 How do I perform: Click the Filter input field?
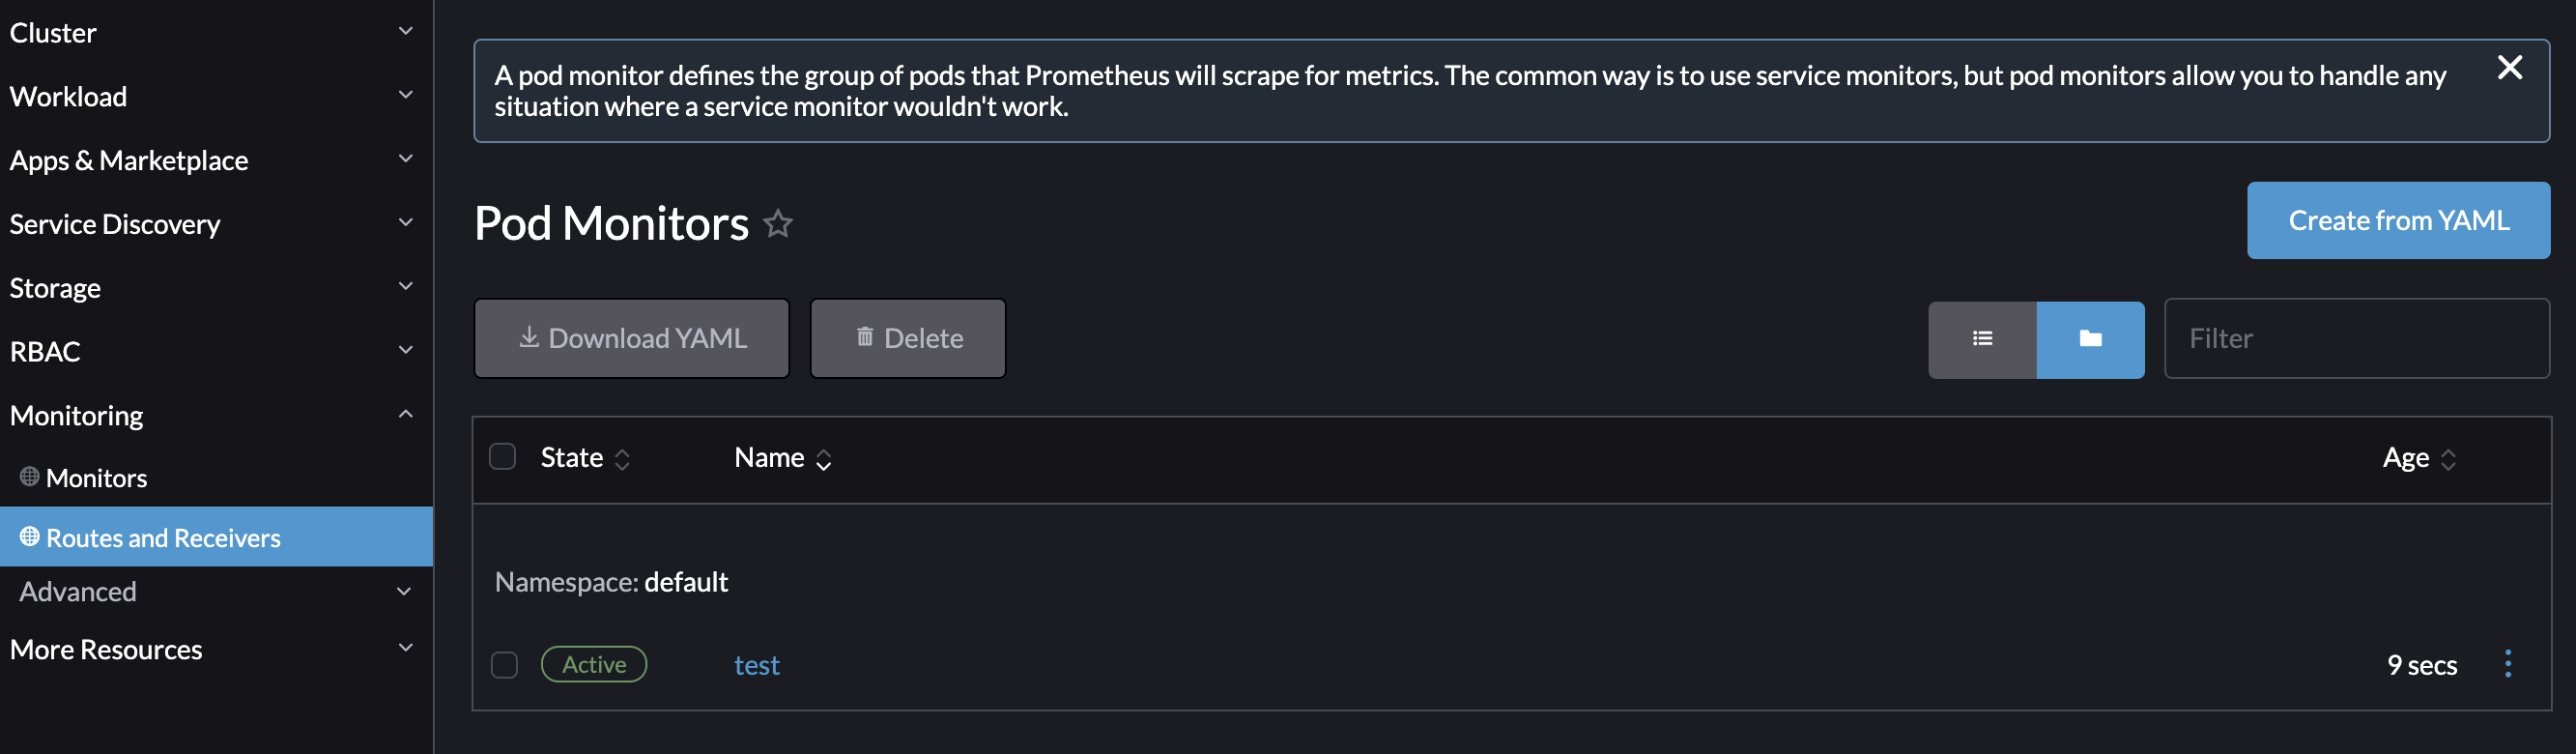pyautogui.click(x=2357, y=338)
